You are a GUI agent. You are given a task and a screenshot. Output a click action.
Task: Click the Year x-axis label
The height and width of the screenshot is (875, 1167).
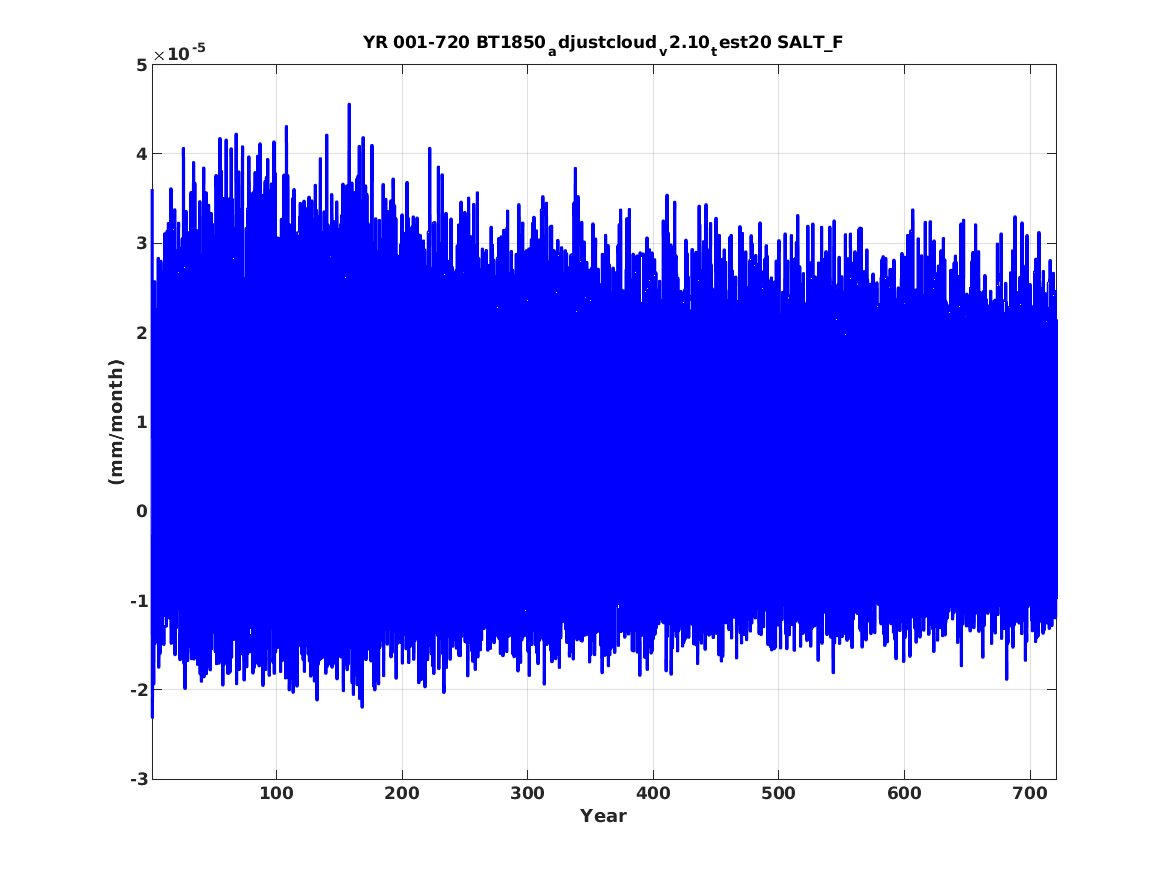[604, 816]
